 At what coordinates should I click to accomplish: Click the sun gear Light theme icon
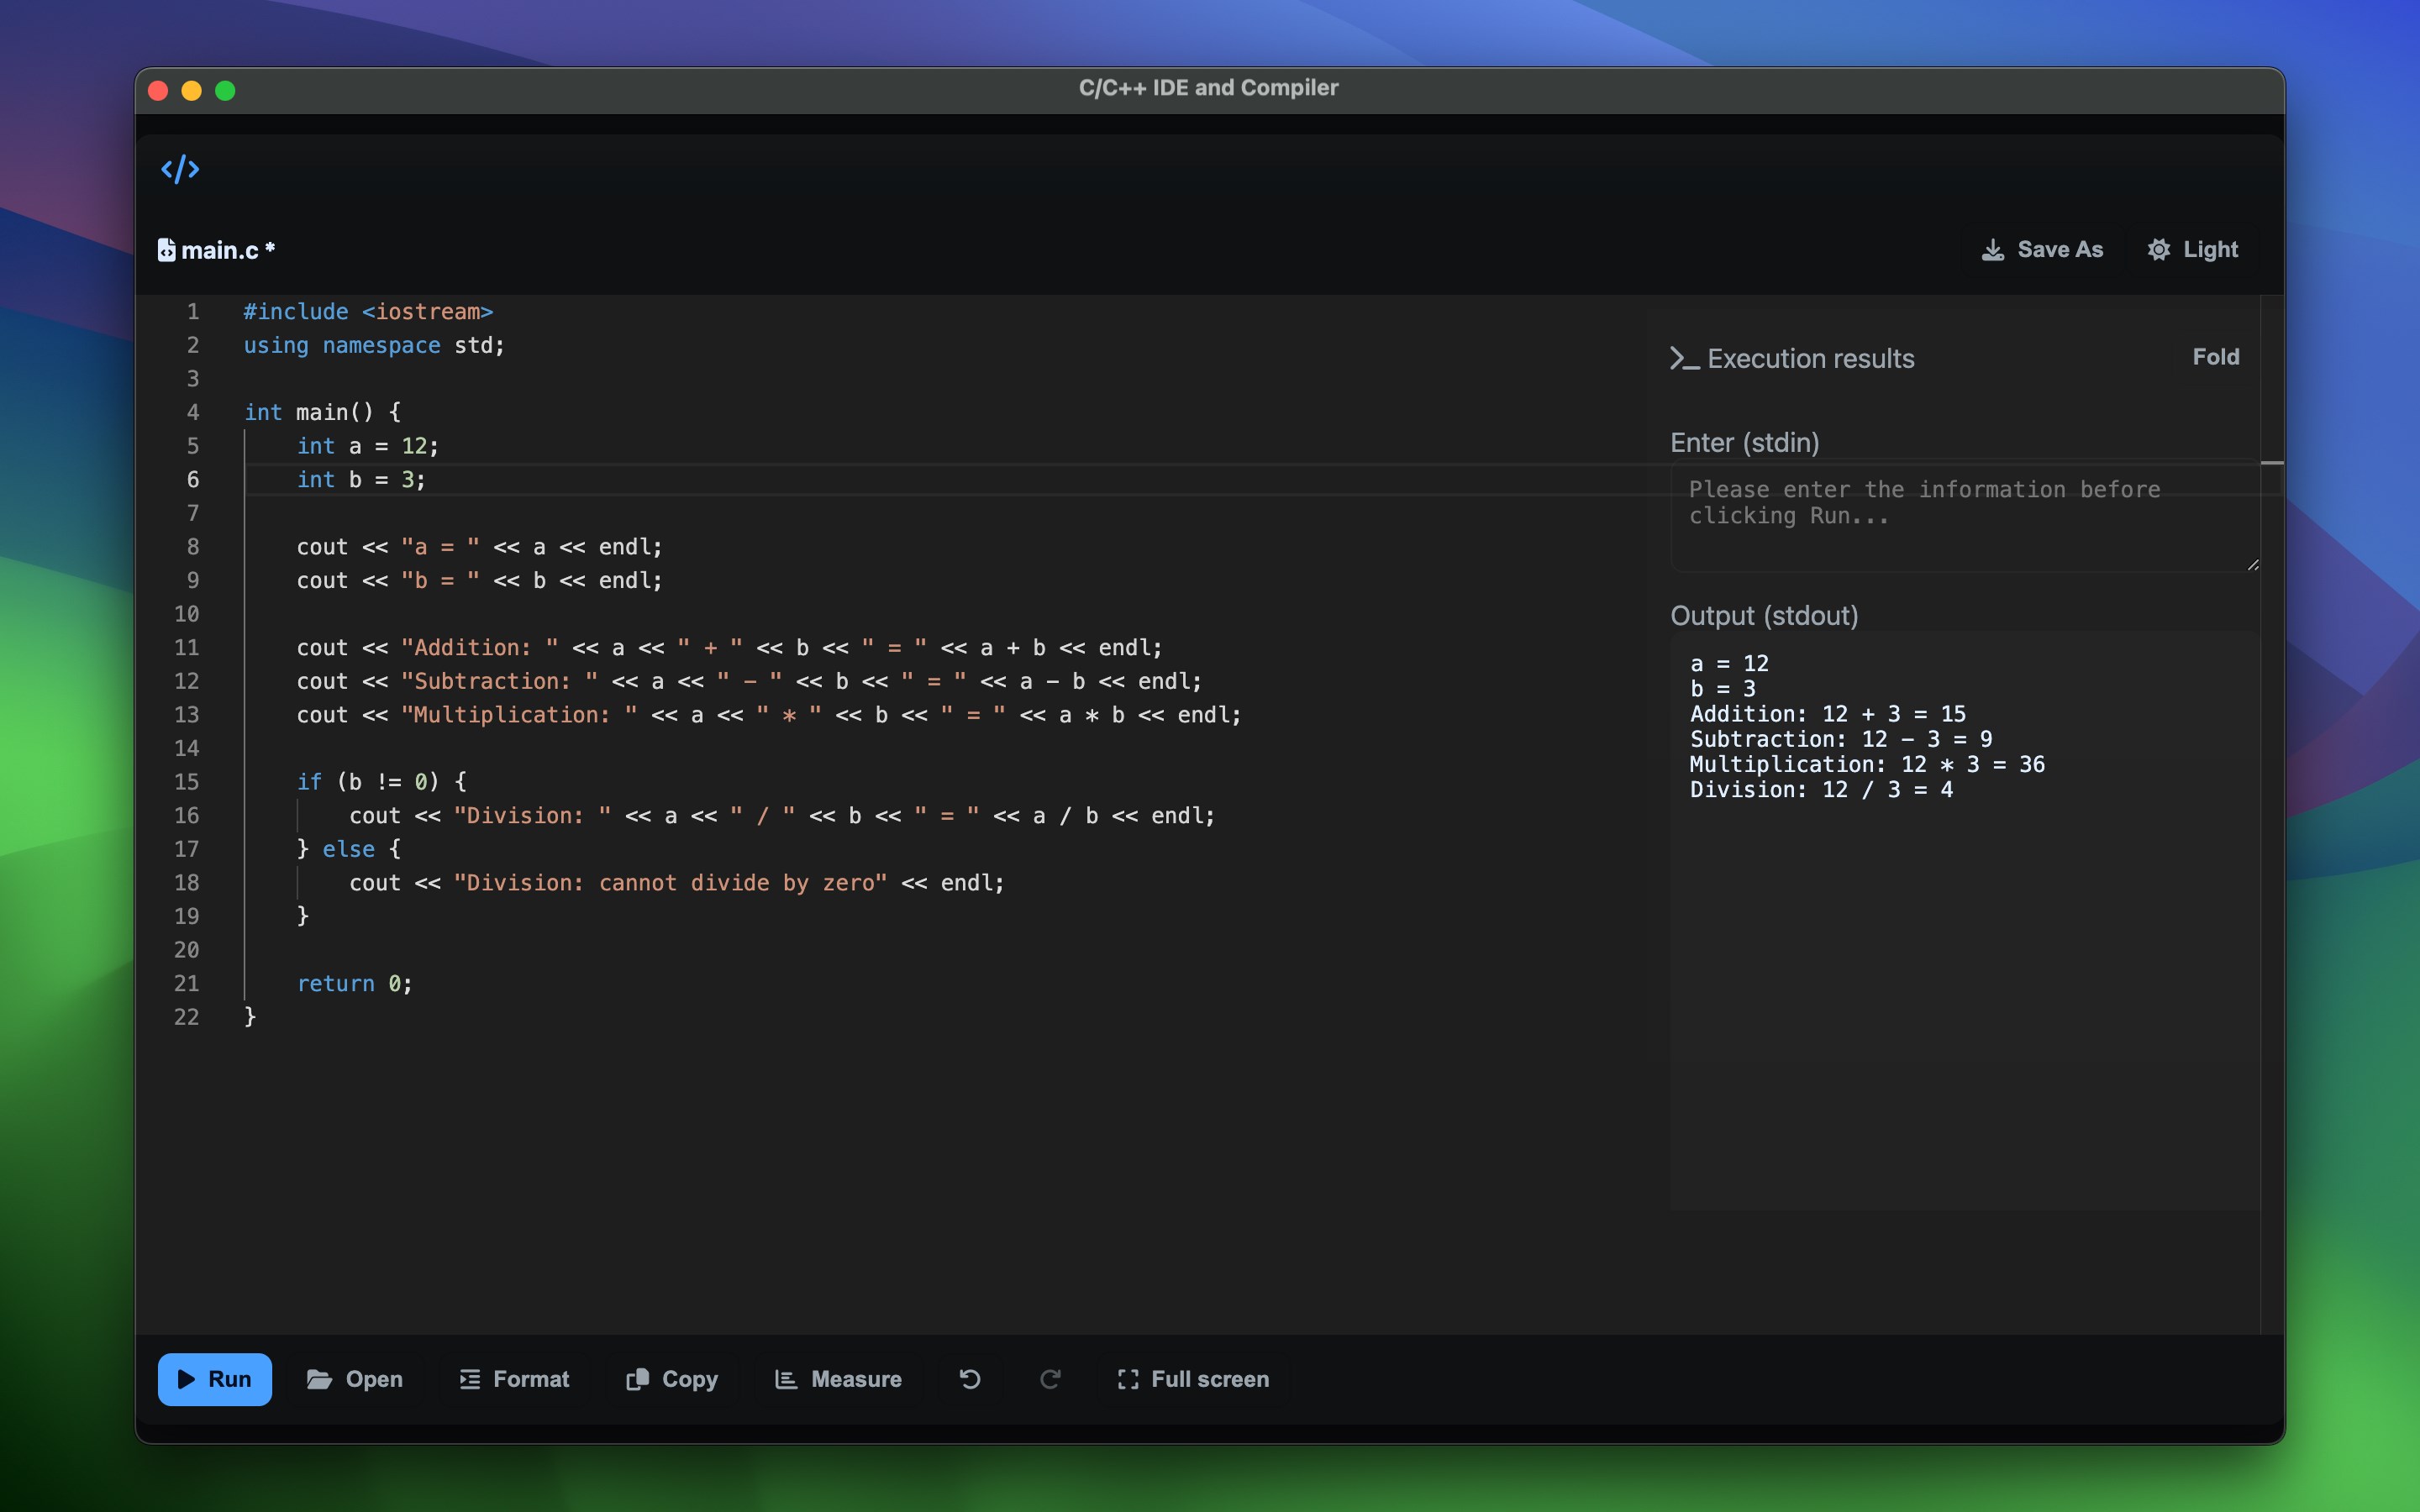point(2159,250)
